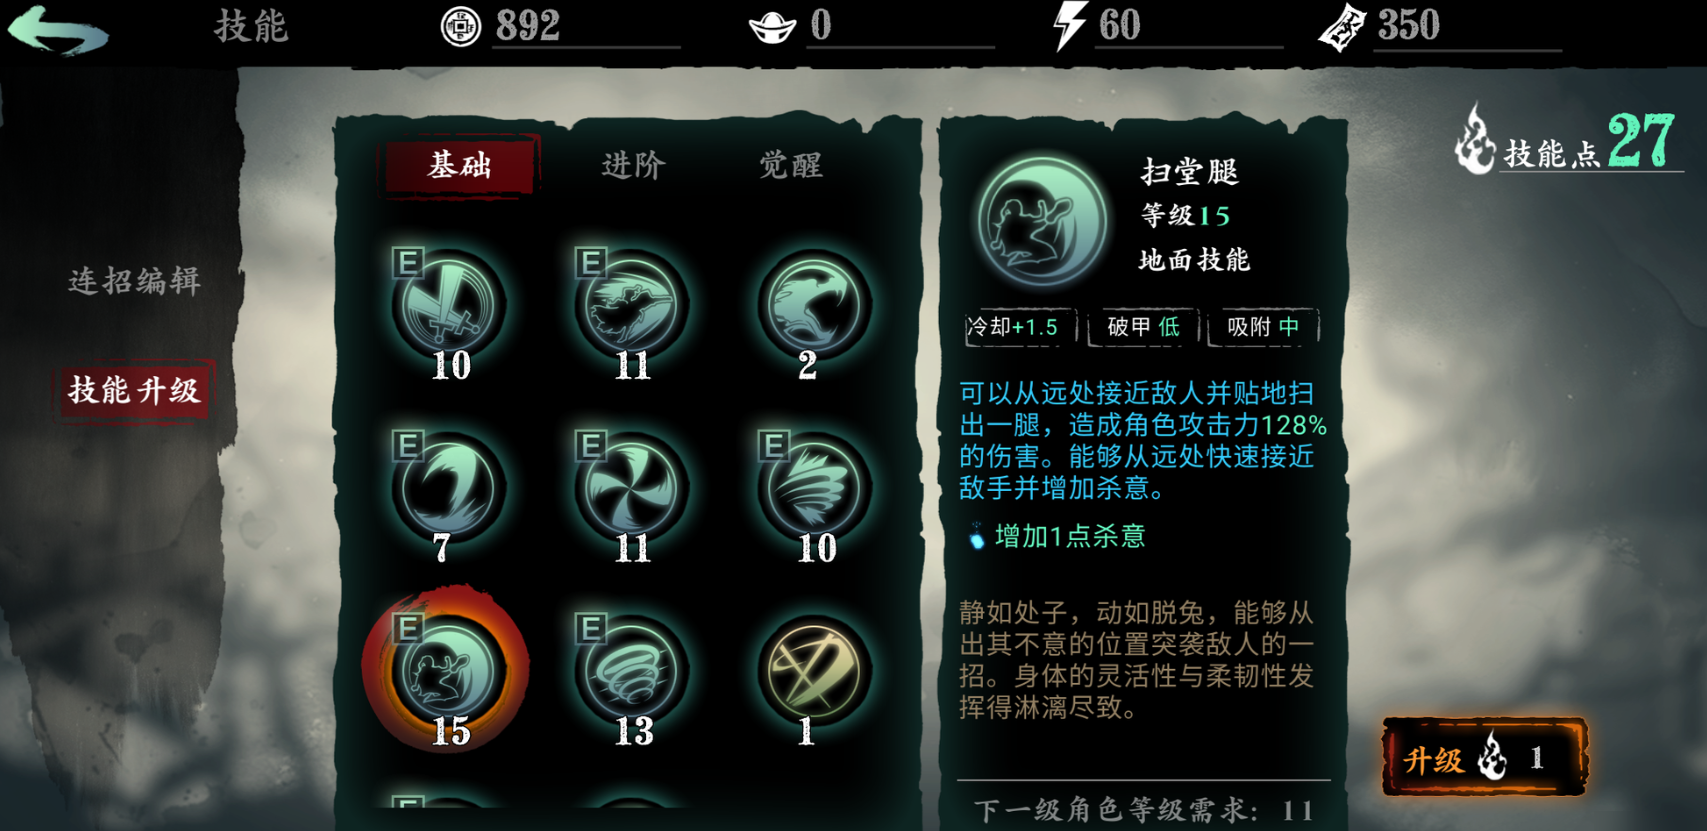
Task: Switch to the 觉醒 tab
Action: [790, 165]
